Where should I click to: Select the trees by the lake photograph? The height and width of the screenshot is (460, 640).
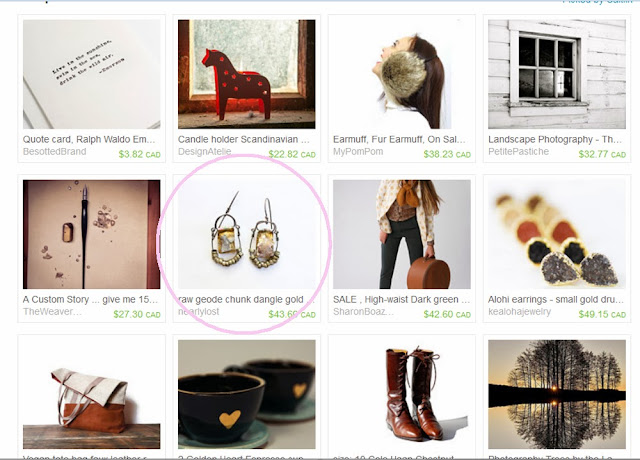[557, 394]
